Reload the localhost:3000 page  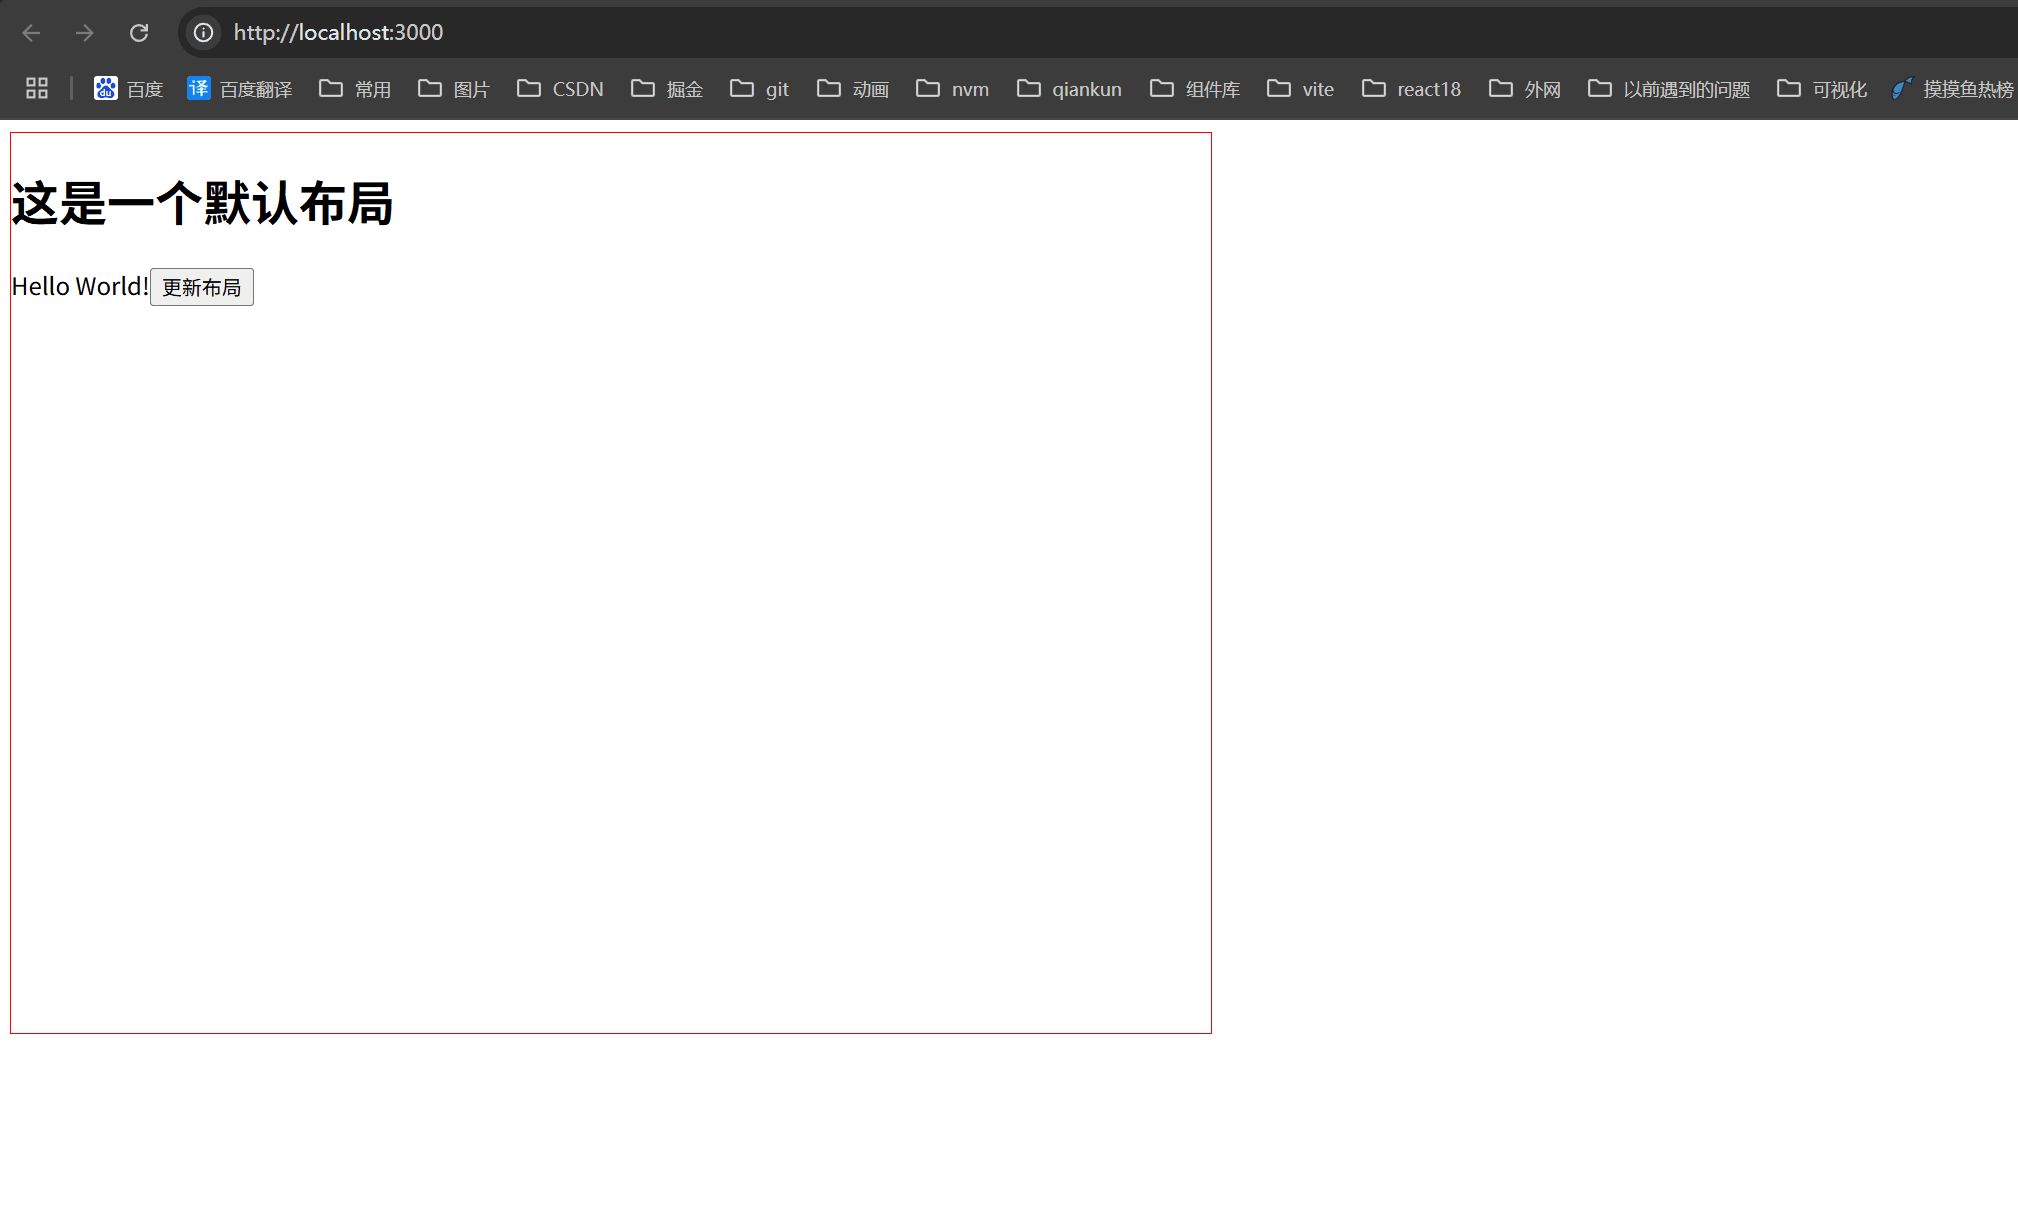(x=139, y=32)
